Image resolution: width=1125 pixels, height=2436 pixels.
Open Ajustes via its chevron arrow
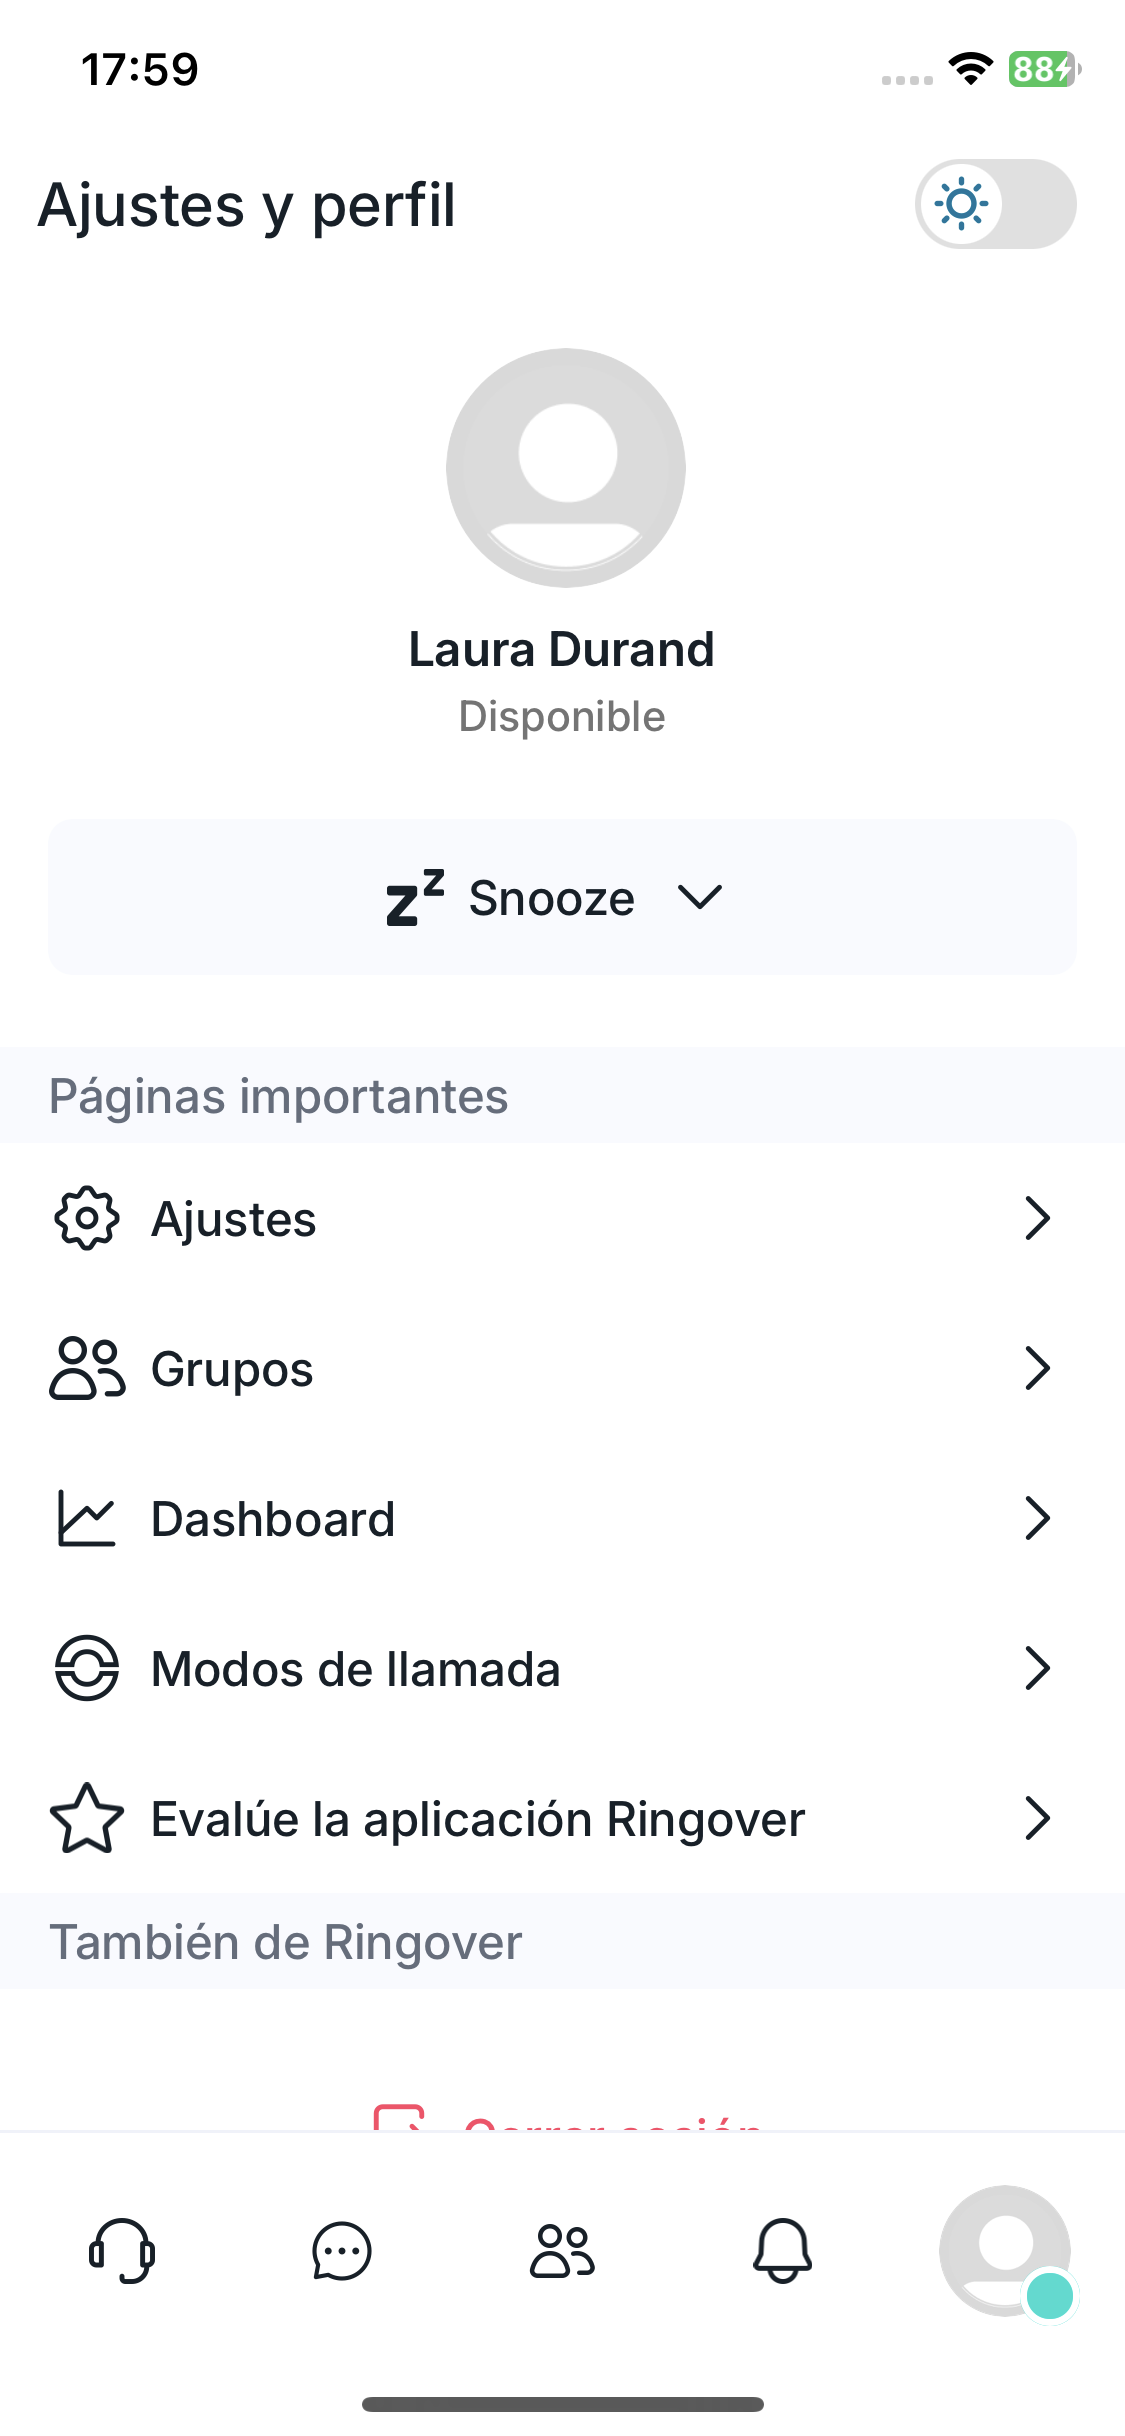(1037, 1218)
